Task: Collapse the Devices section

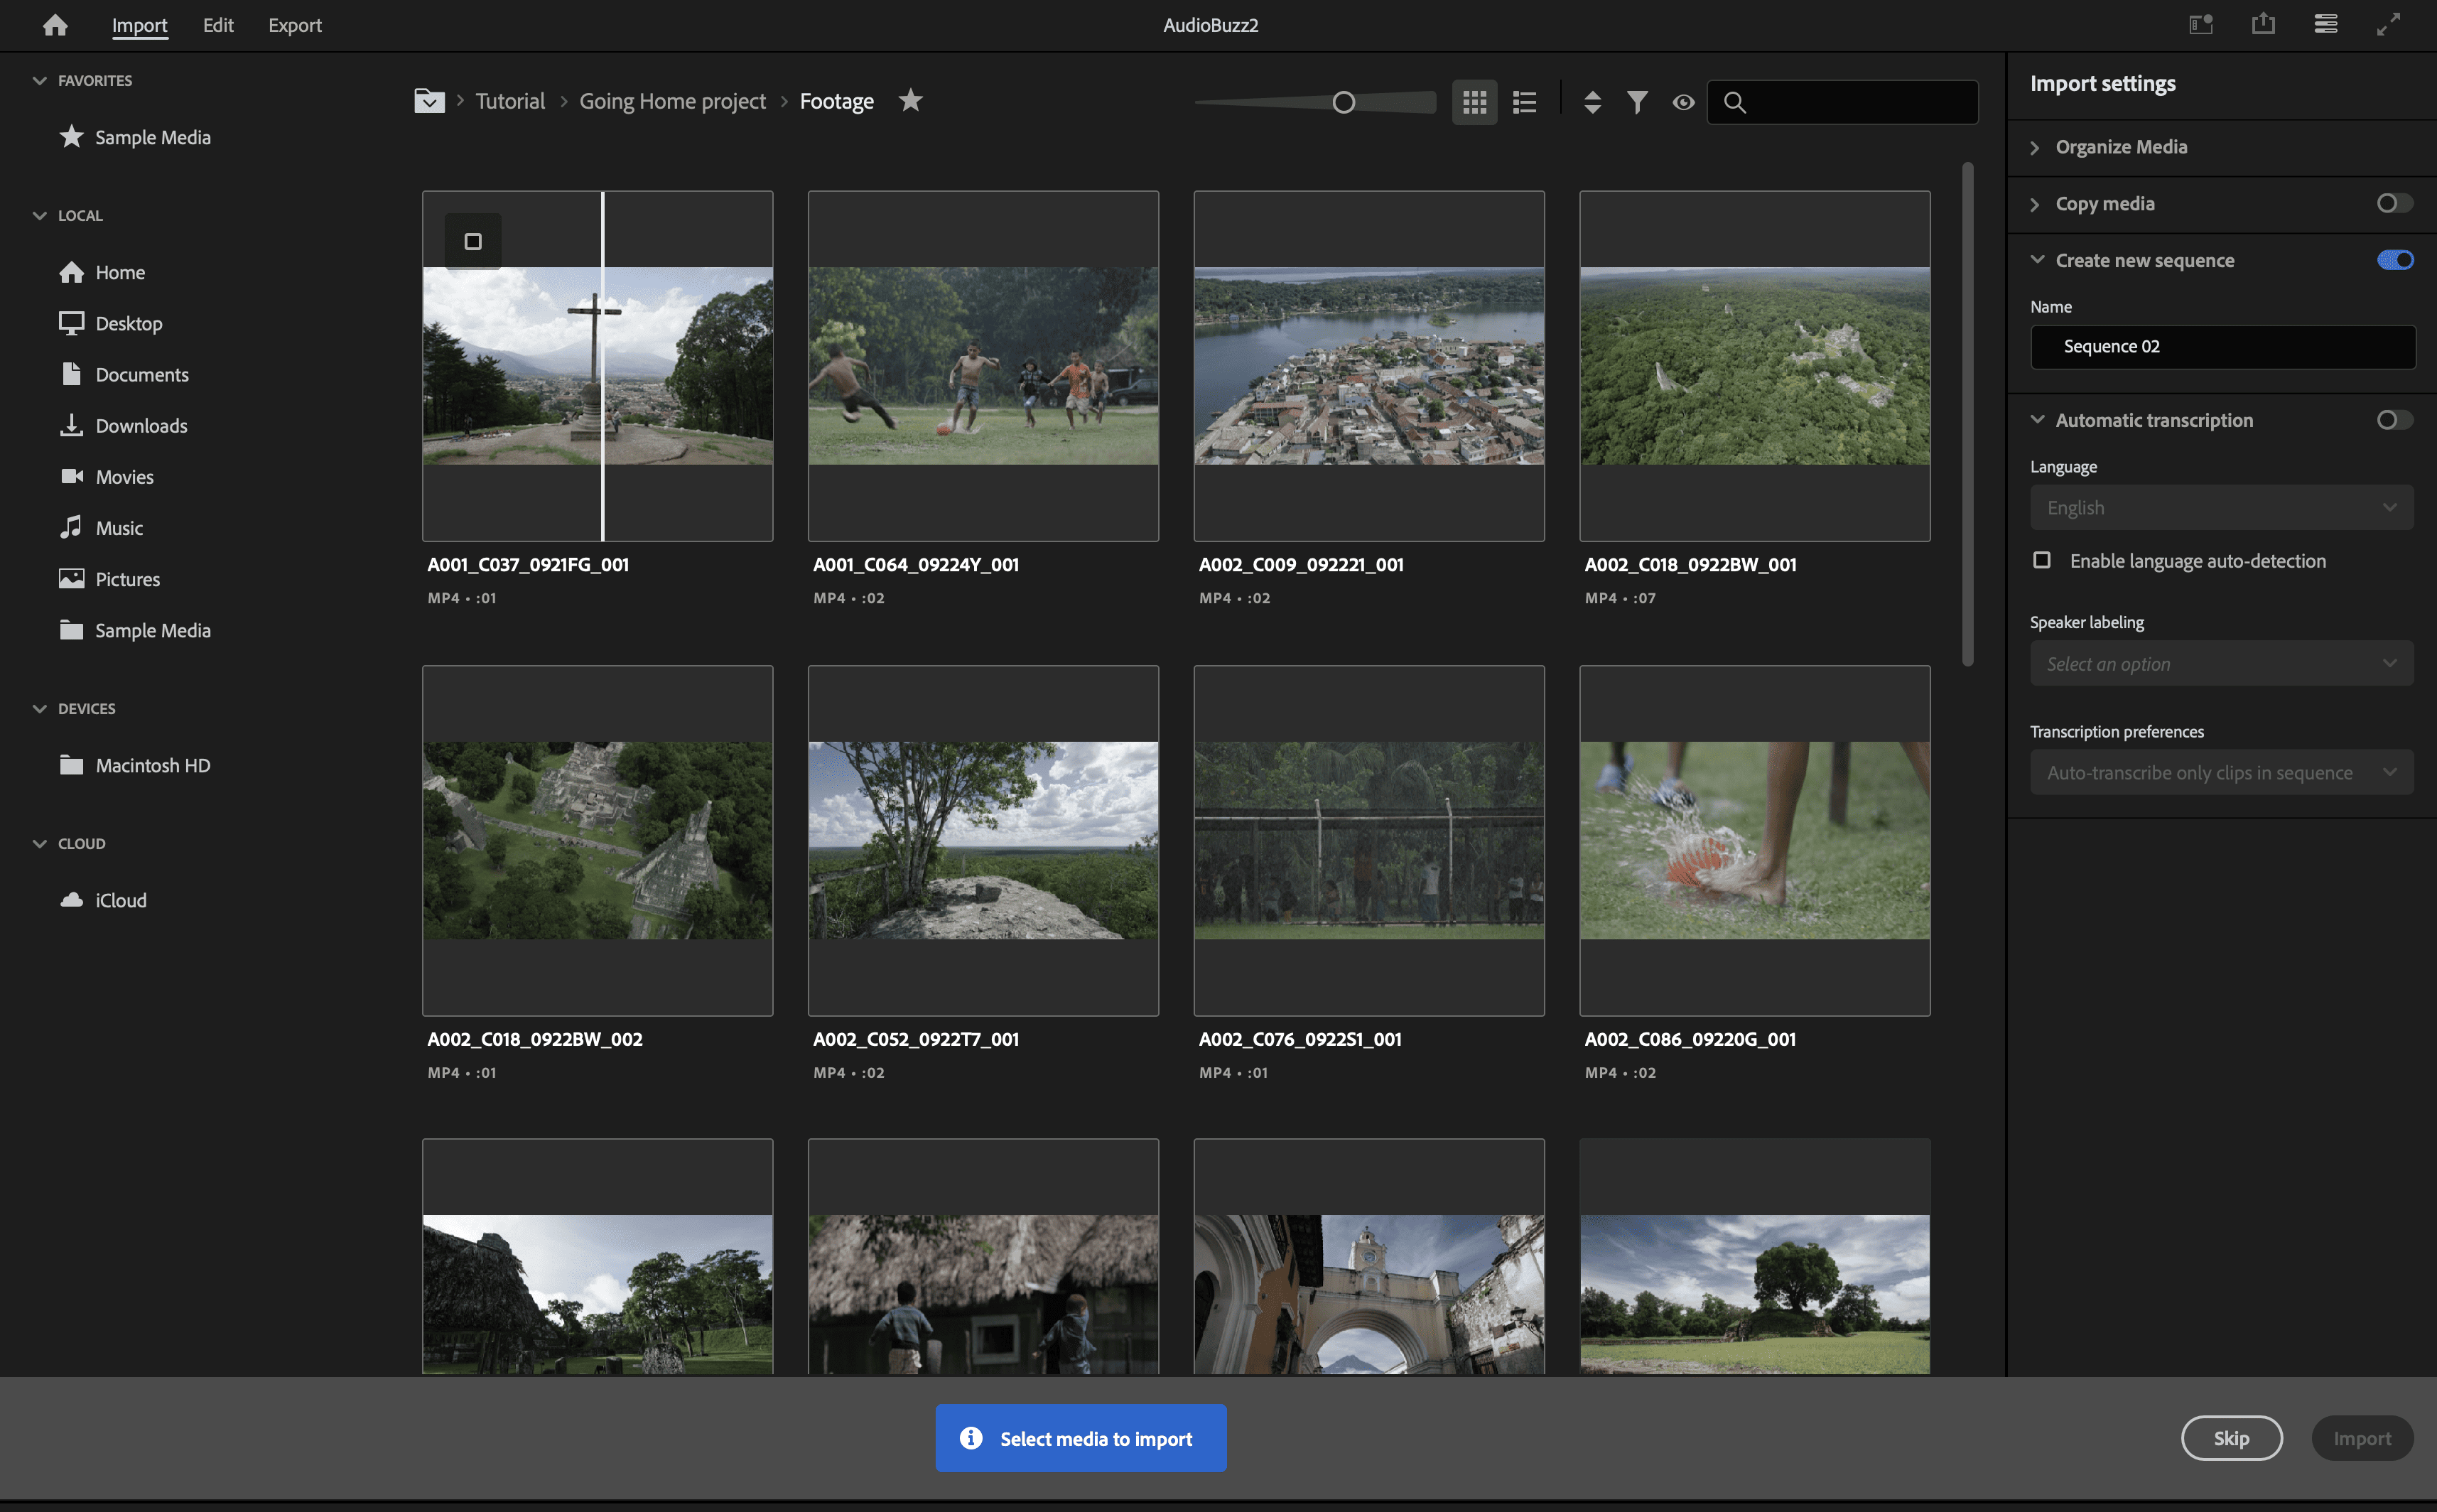Action: click(39, 708)
